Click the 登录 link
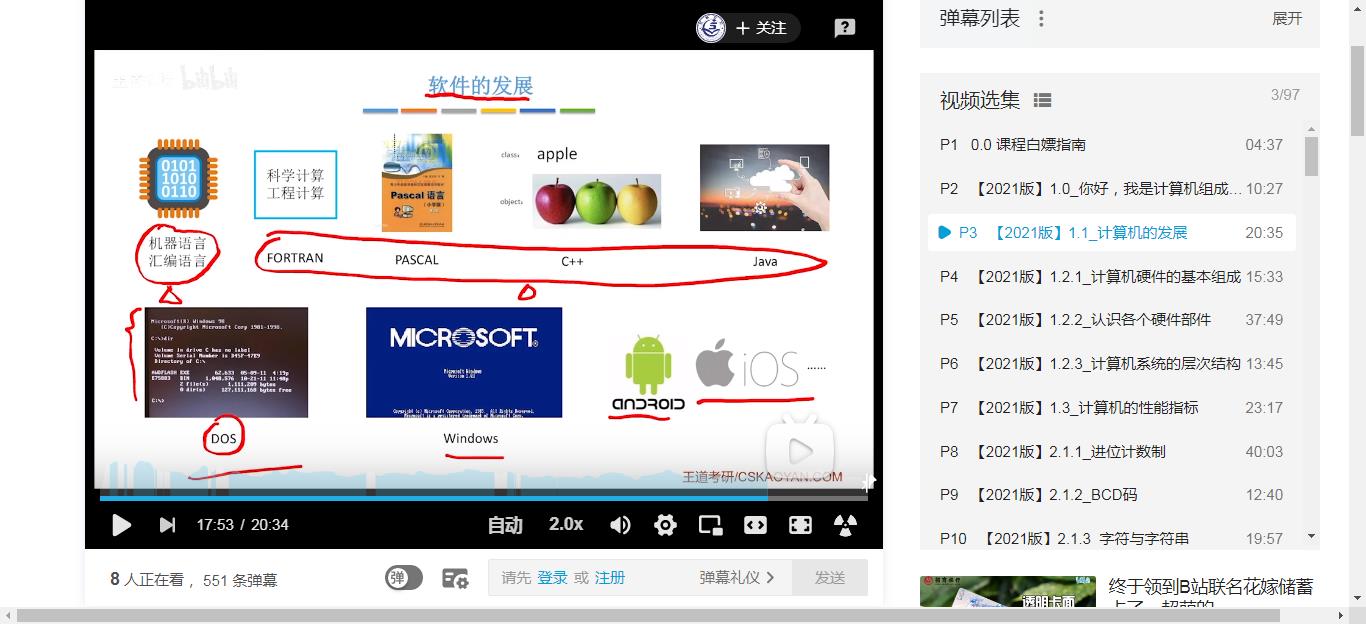The width and height of the screenshot is (1366, 624). [552, 578]
